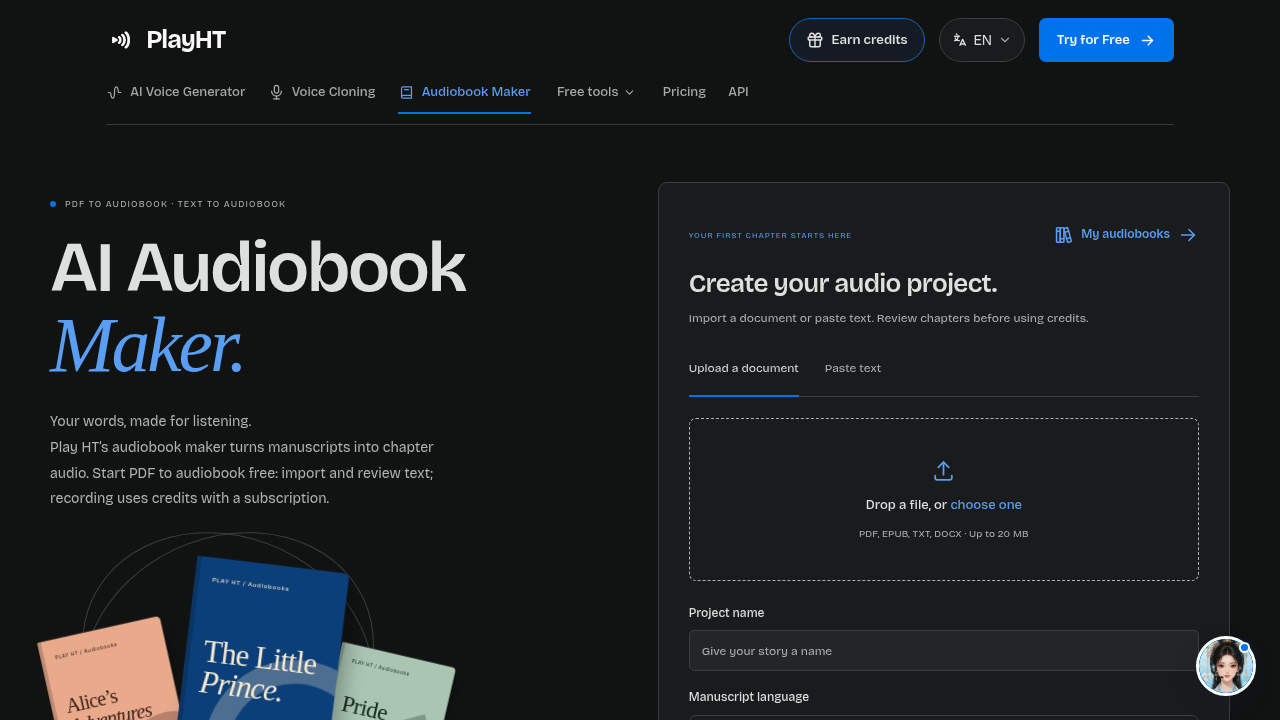The width and height of the screenshot is (1280, 720).
Task: Select the Upload a document tab
Action: (744, 368)
